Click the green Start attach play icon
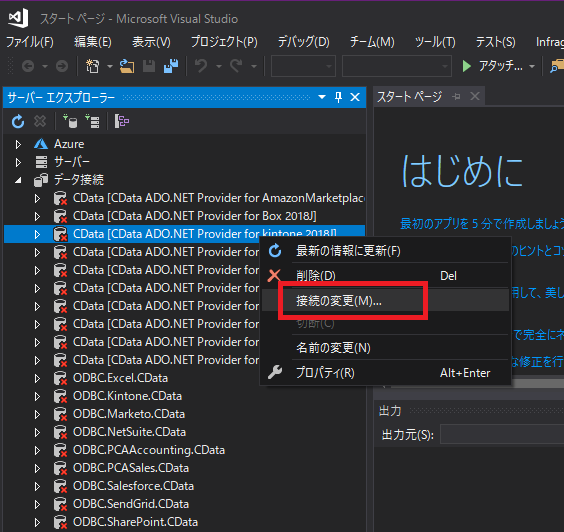Viewport: 564px width, 532px height. [x=467, y=66]
